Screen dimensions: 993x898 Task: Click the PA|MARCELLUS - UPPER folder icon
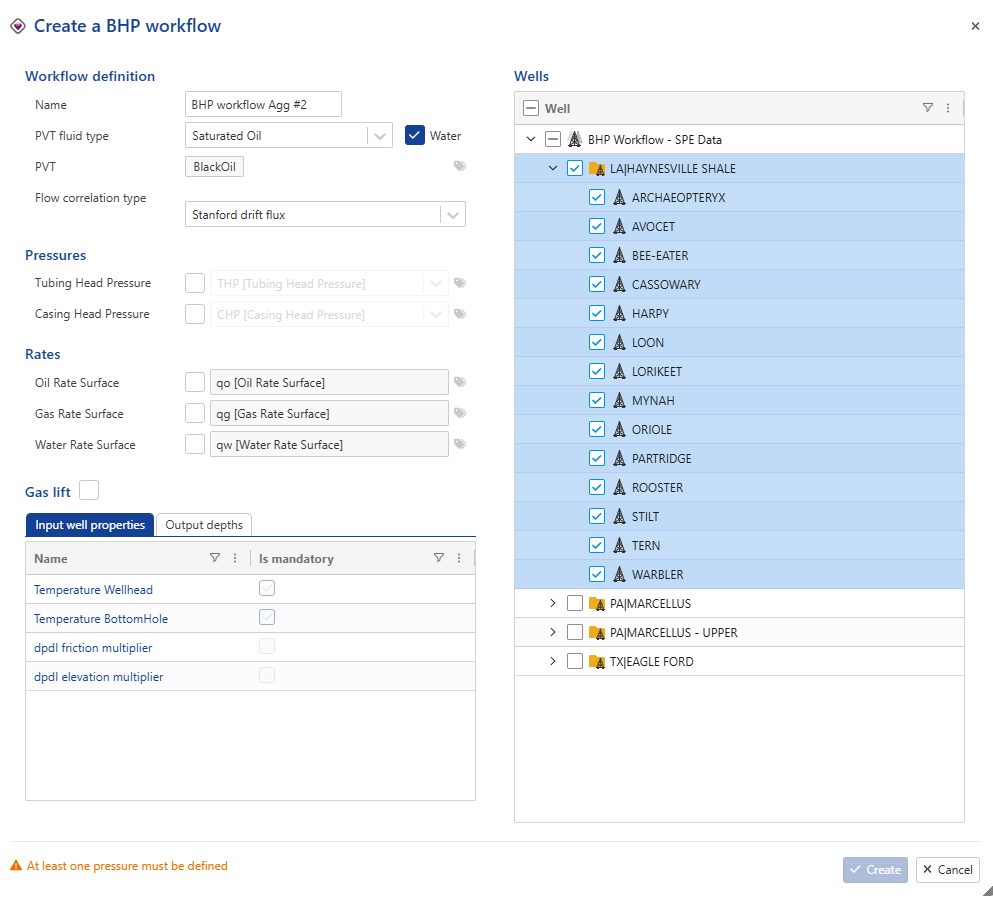pyautogui.click(x=597, y=633)
